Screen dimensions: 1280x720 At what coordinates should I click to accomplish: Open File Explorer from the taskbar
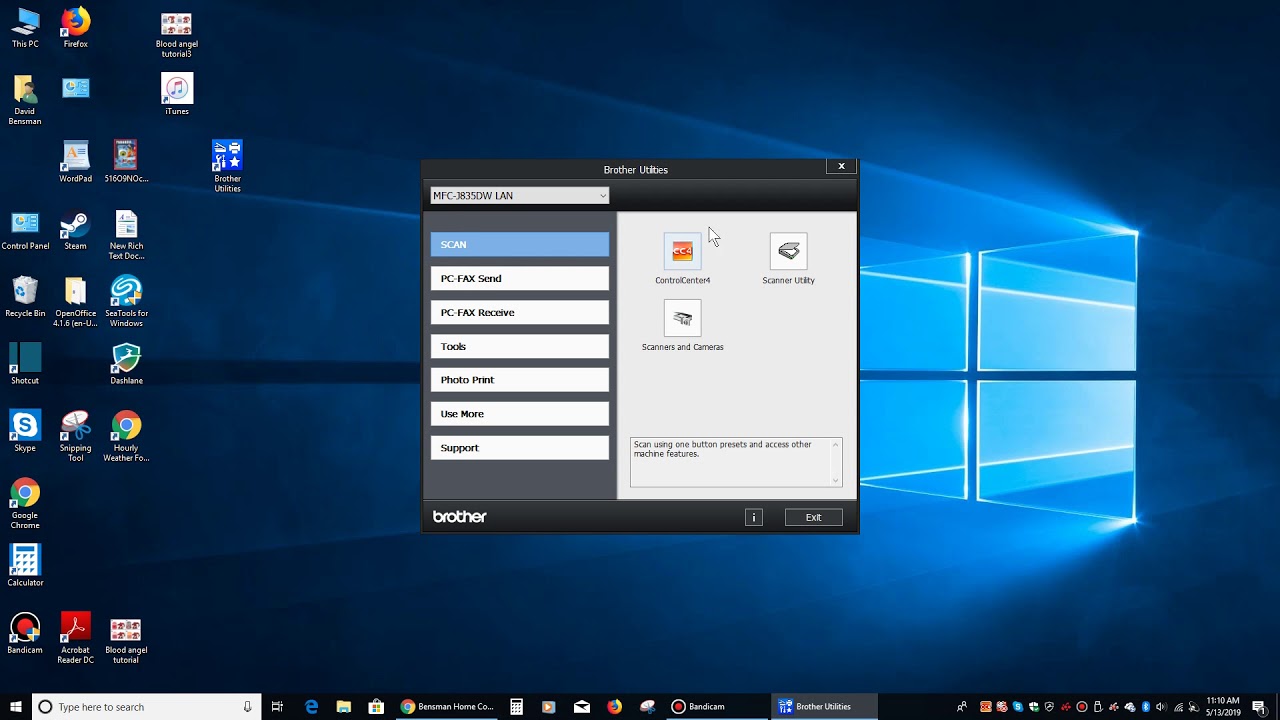pos(343,706)
